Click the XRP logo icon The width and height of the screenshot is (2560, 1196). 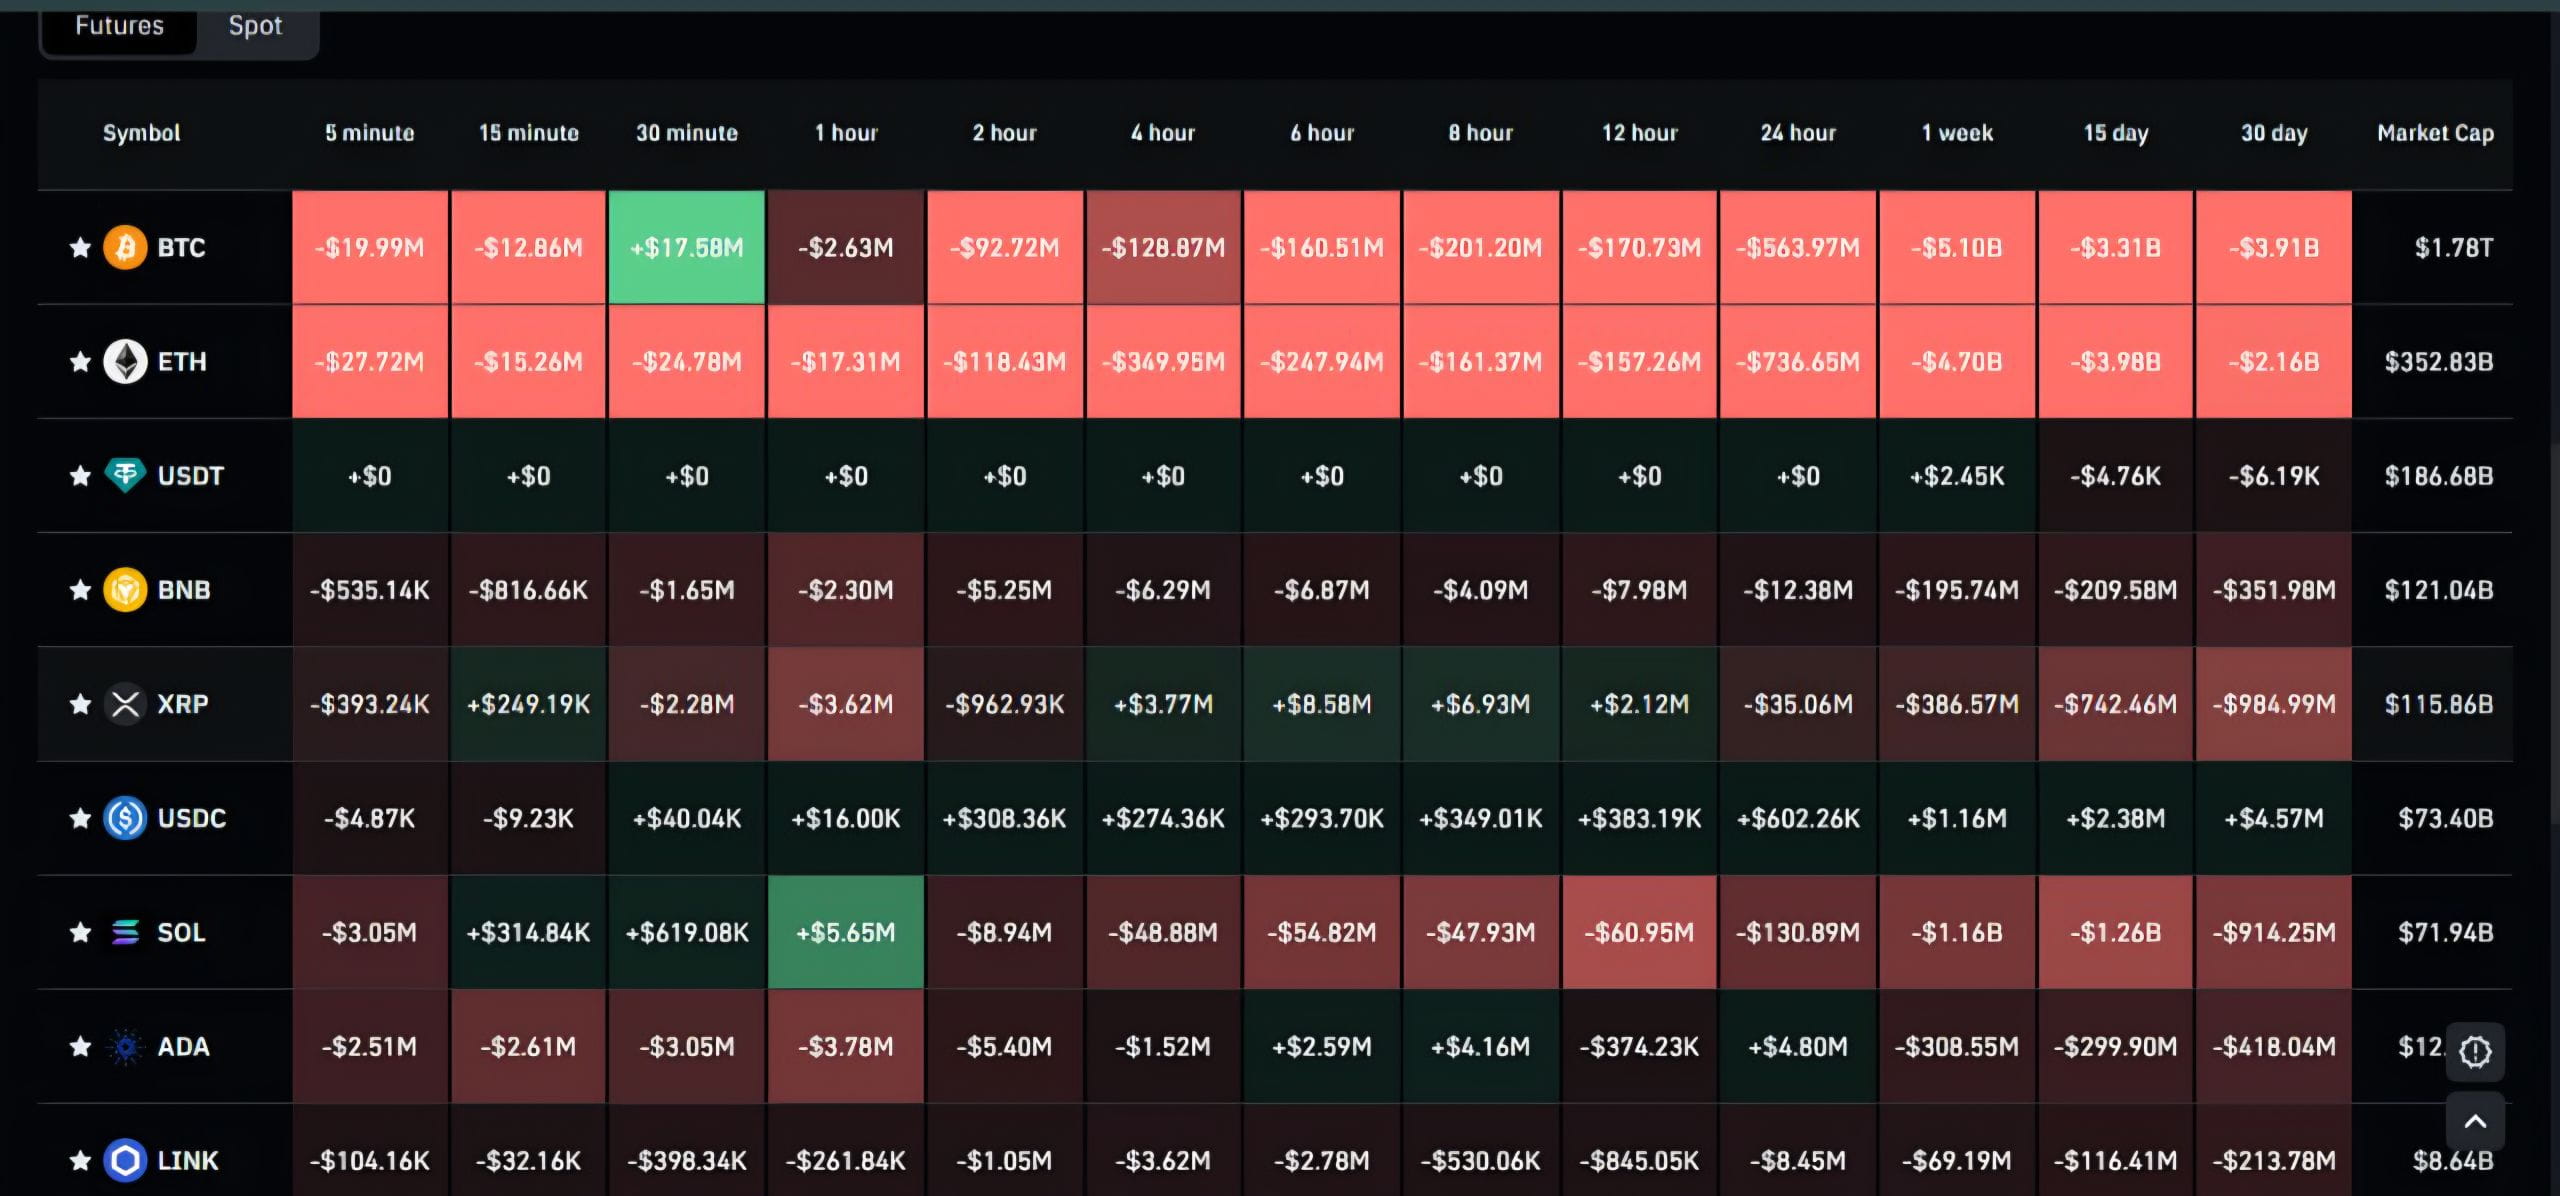tap(125, 704)
